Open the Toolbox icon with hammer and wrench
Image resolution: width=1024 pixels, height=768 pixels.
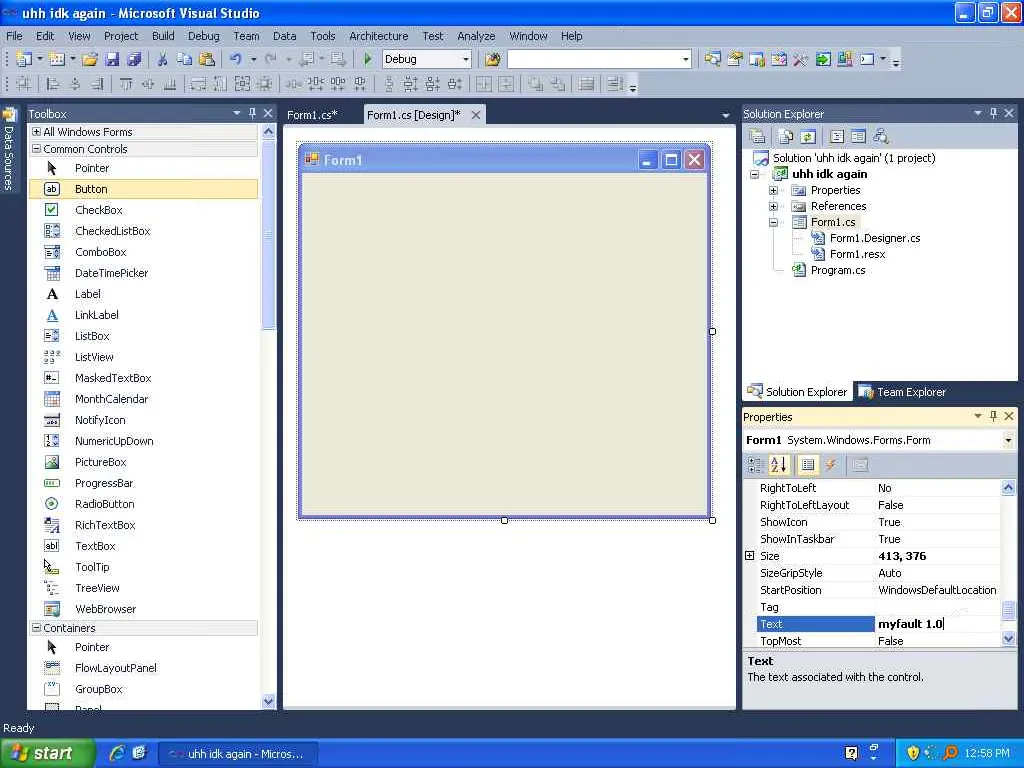pos(801,59)
